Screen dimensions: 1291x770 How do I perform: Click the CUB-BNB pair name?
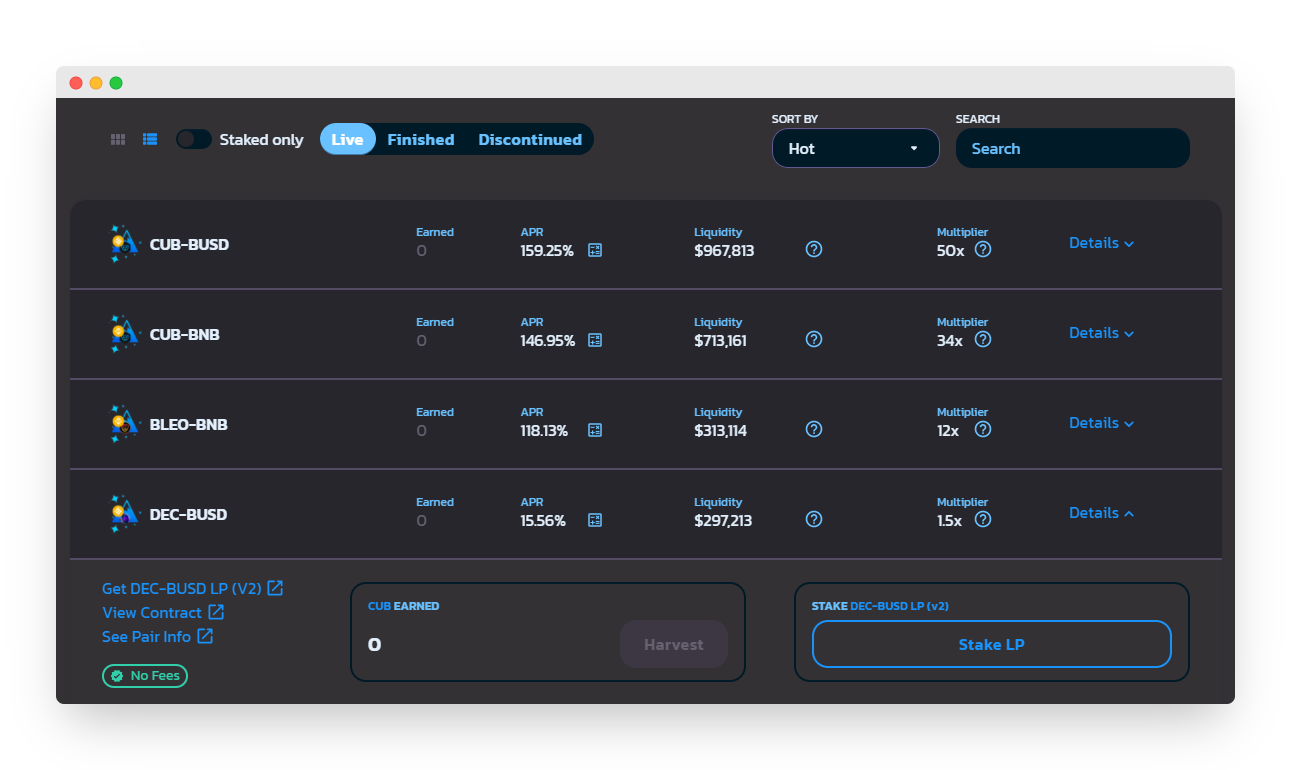pos(185,334)
